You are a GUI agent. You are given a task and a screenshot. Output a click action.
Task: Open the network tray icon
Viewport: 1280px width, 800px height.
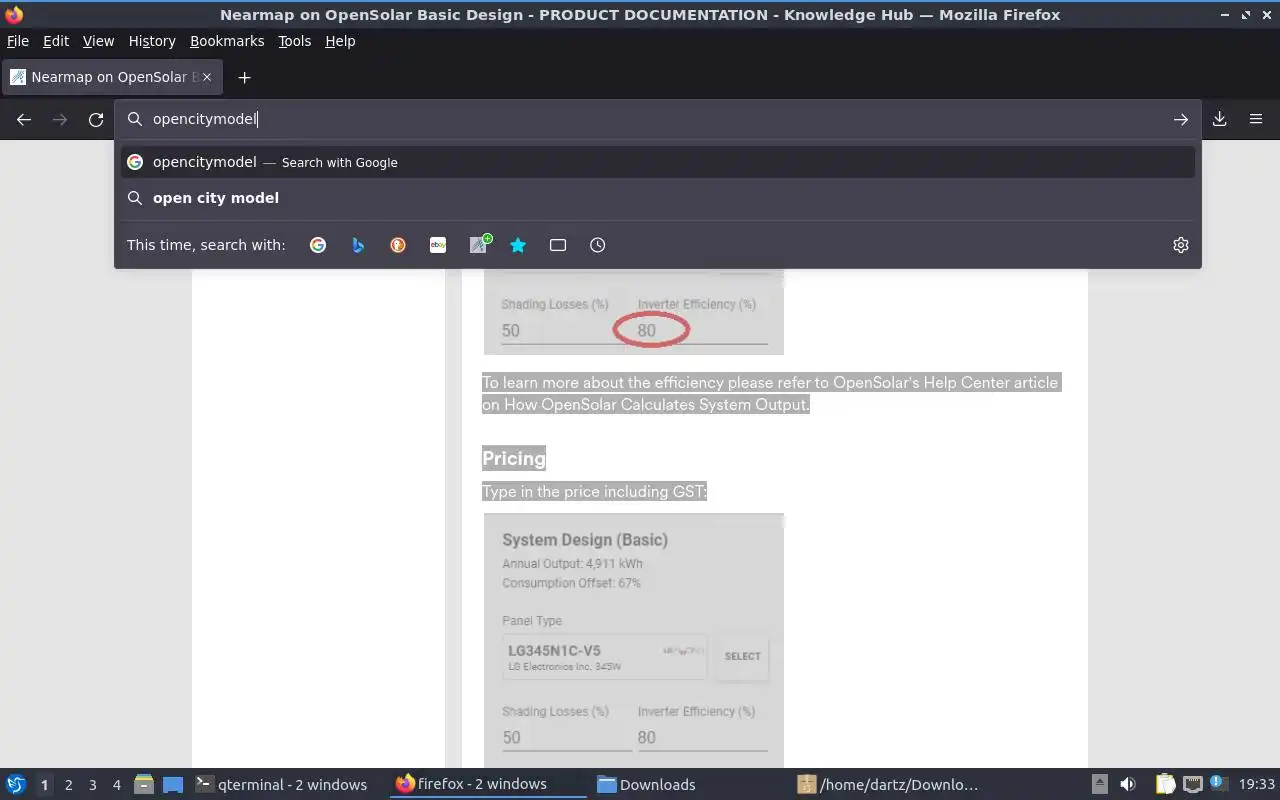pos(1192,784)
